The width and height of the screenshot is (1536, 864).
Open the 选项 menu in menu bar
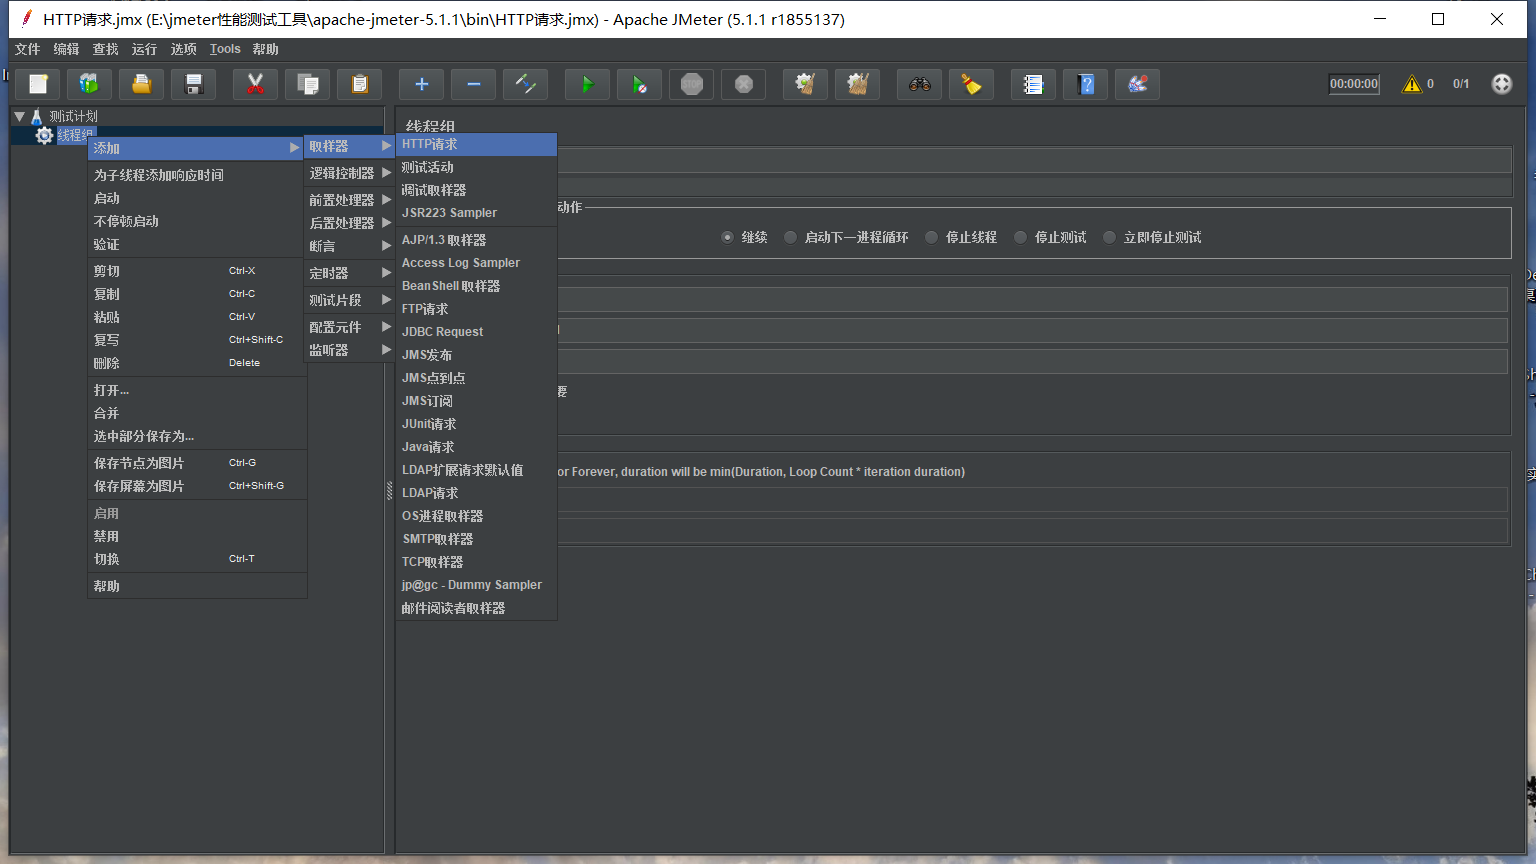183,49
